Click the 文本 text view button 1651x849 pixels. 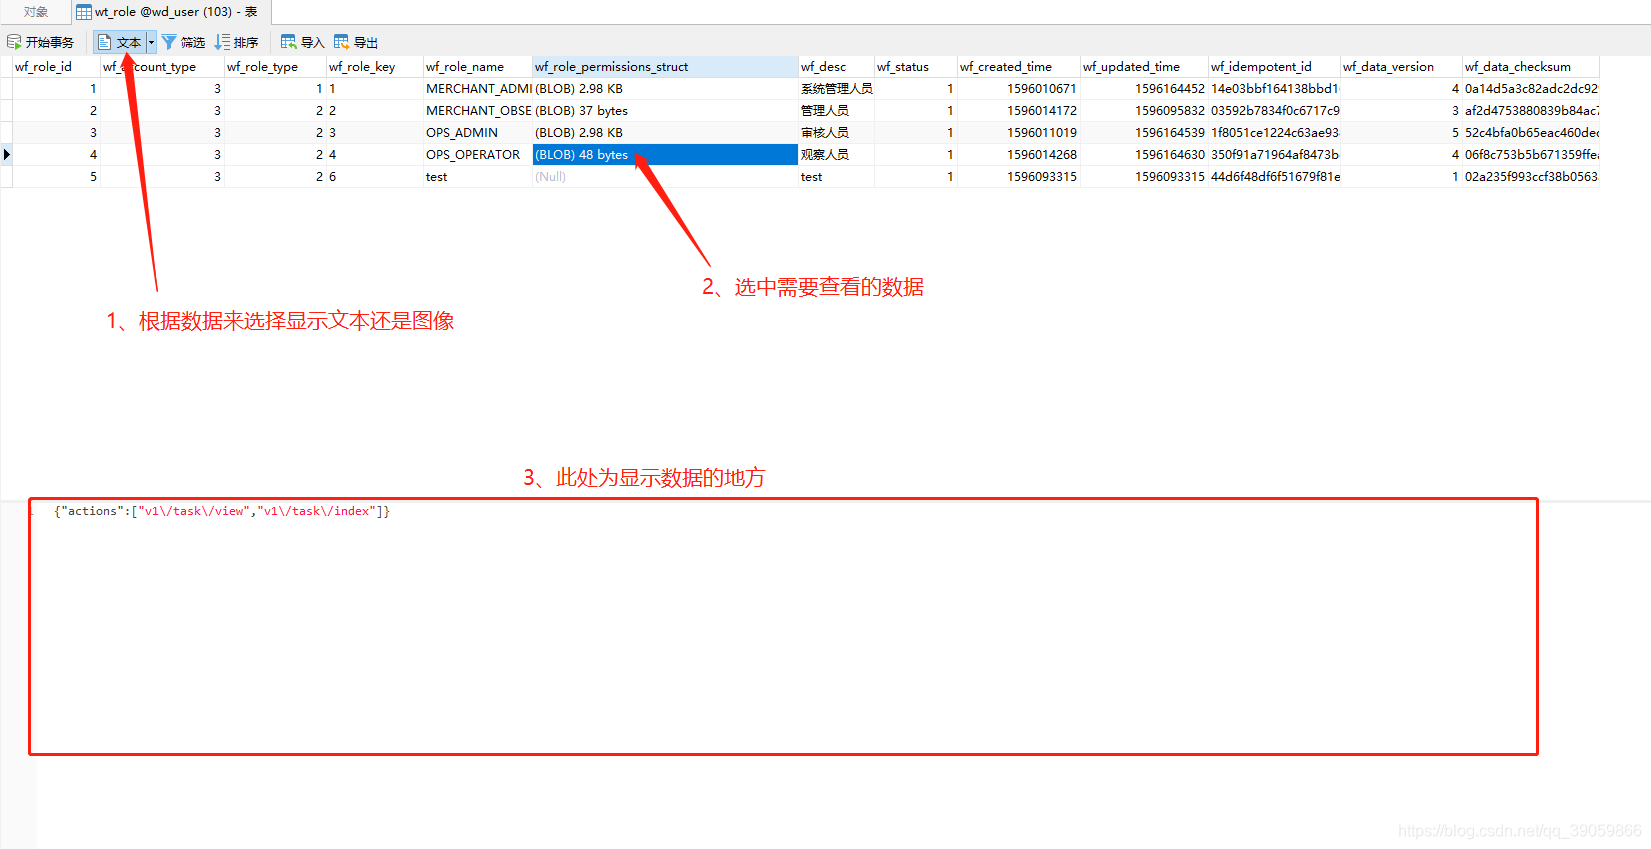point(120,42)
